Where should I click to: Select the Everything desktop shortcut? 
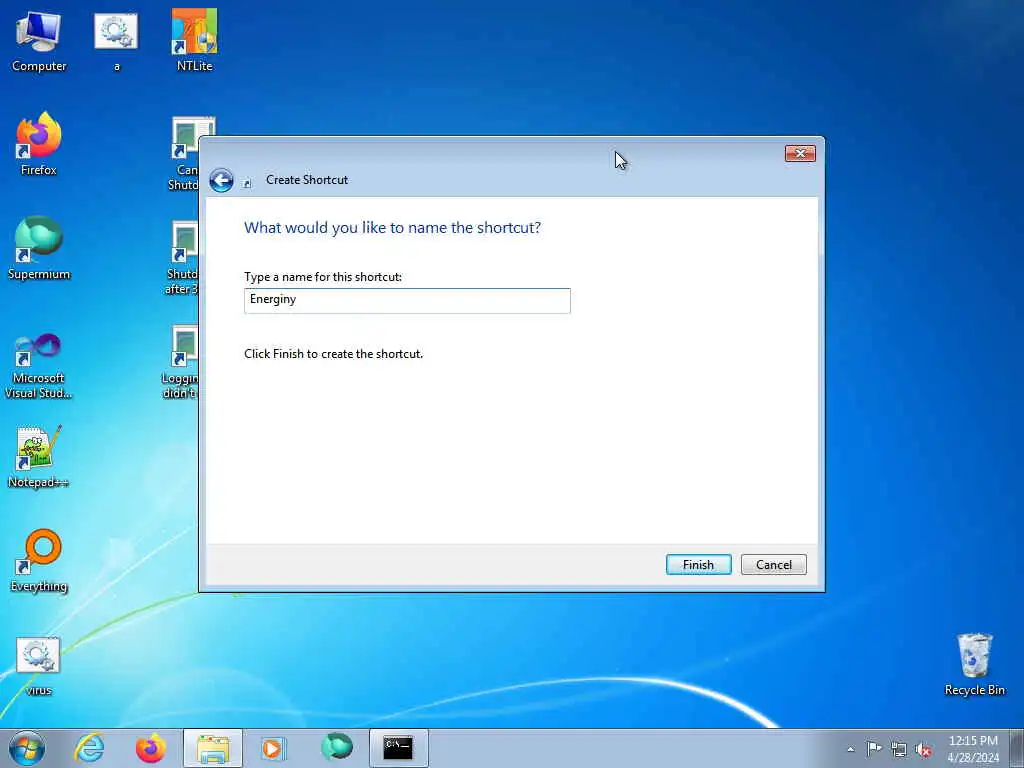(x=39, y=560)
